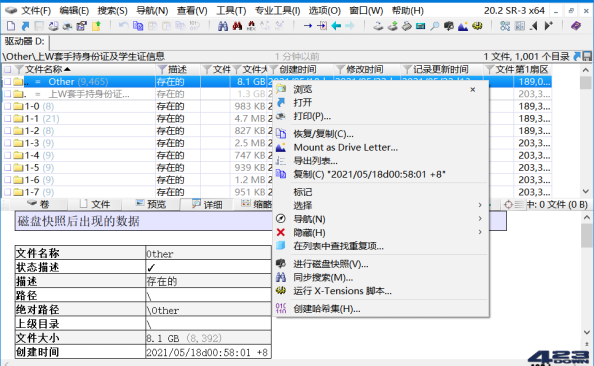Open the Properties toolbar icon
The image size is (594, 366).
click(x=81, y=26)
